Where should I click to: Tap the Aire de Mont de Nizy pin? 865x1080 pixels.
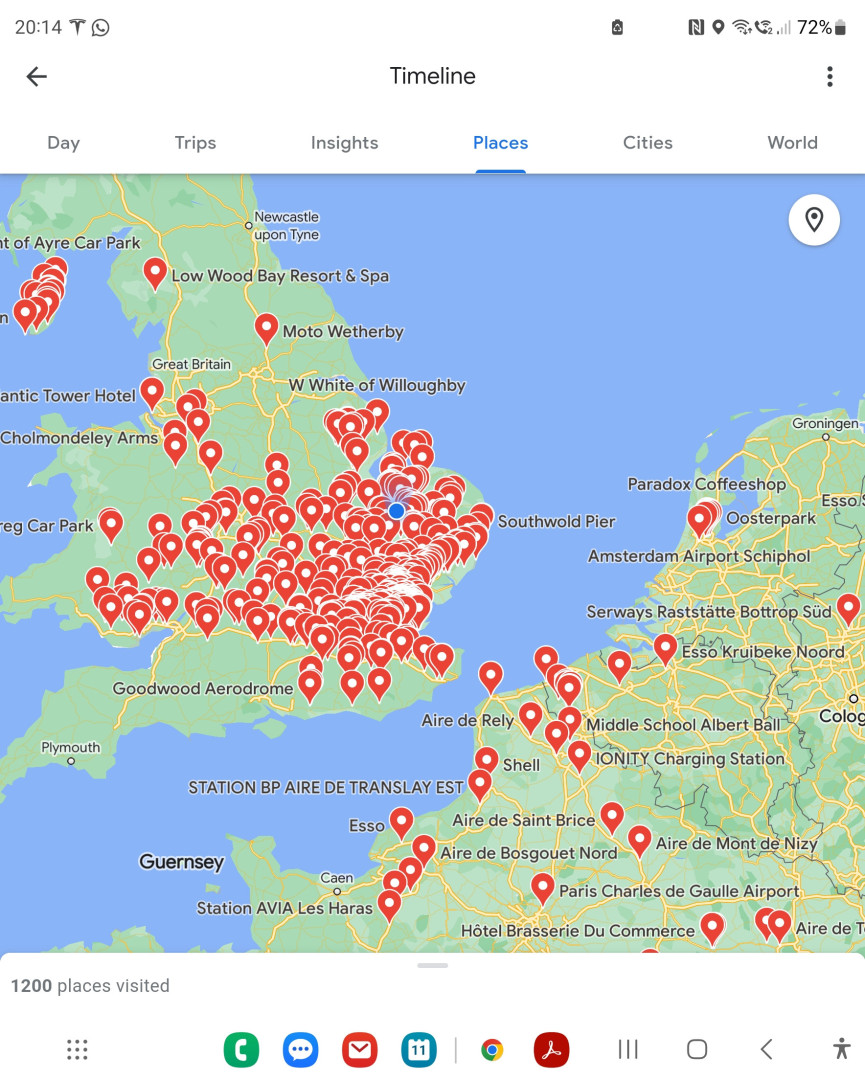click(x=640, y=840)
